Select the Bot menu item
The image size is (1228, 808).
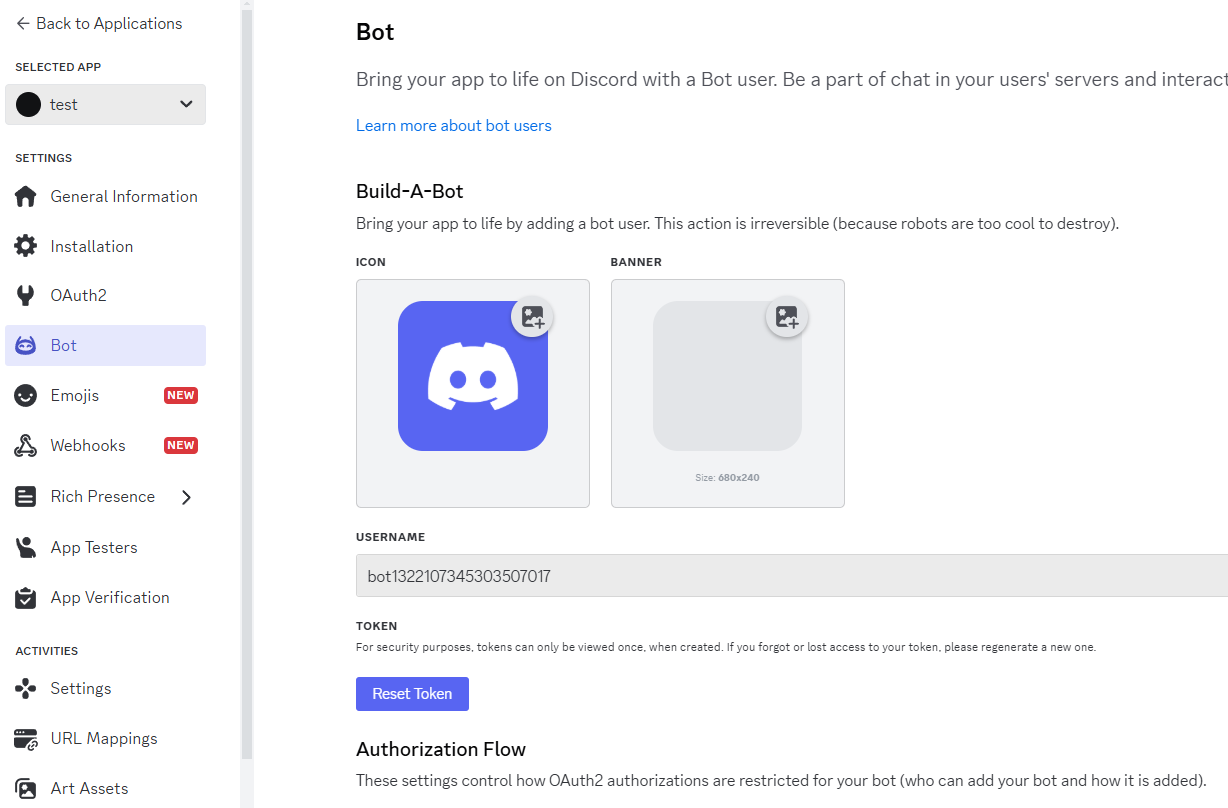(105, 346)
